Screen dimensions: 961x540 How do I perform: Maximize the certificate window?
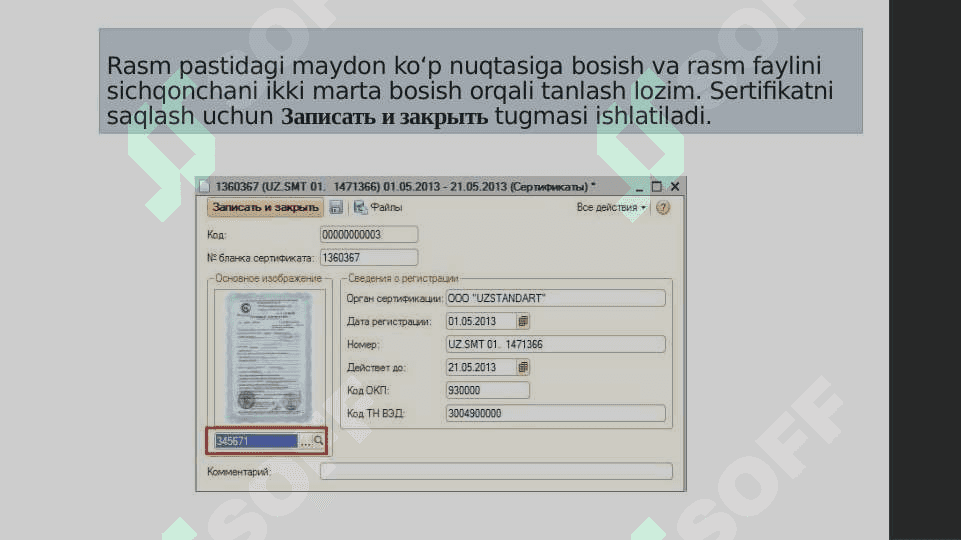[656, 186]
